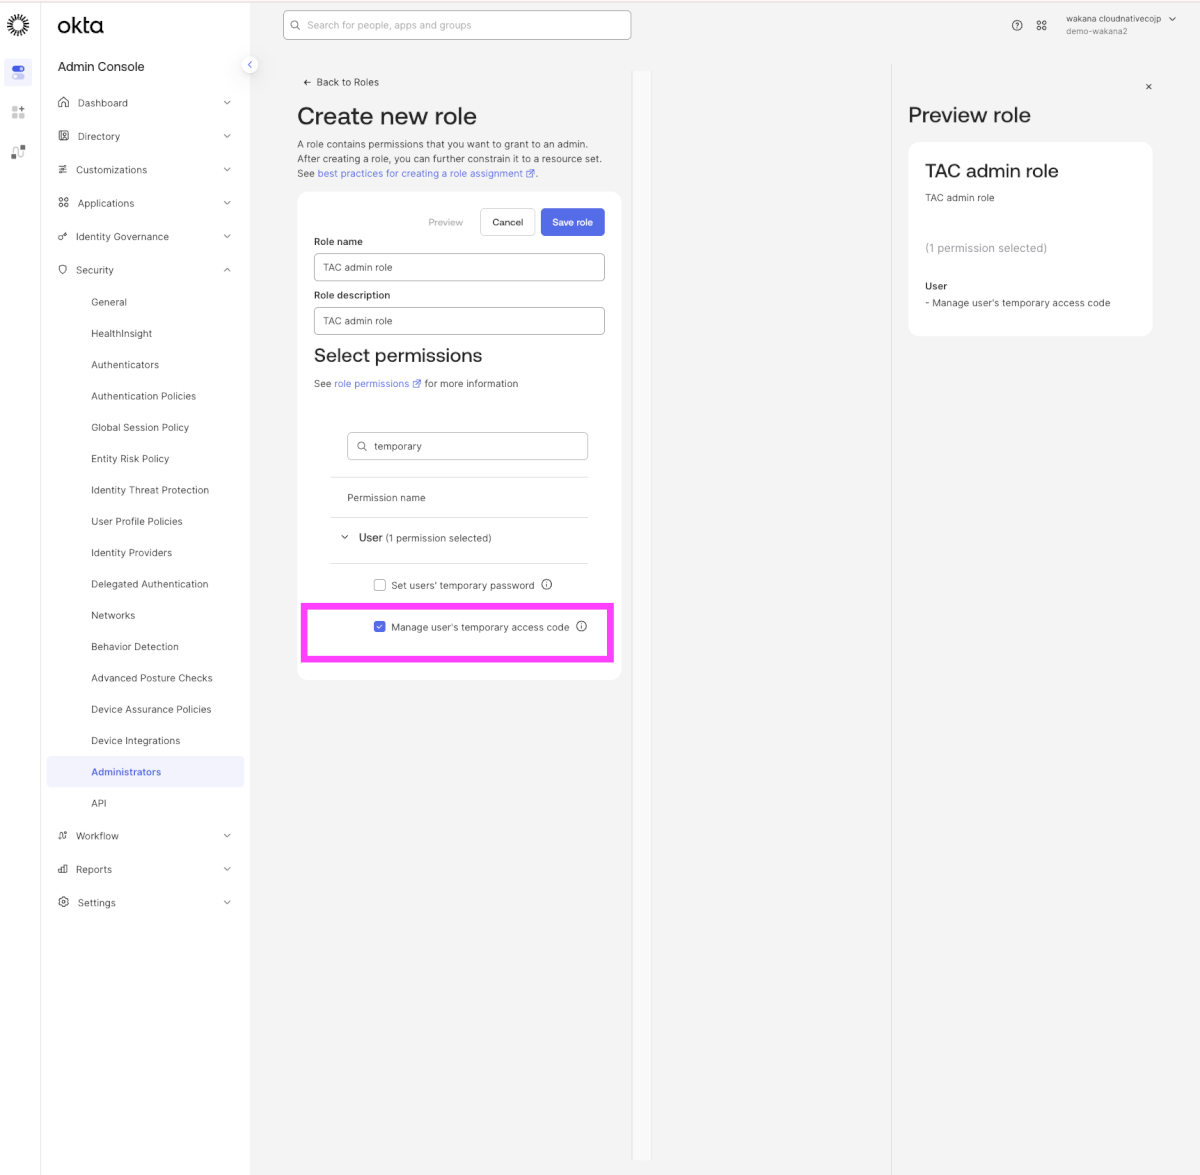Toggle the admin console switch in left rail
Screen dimensions: 1200x1175
click(18, 72)
